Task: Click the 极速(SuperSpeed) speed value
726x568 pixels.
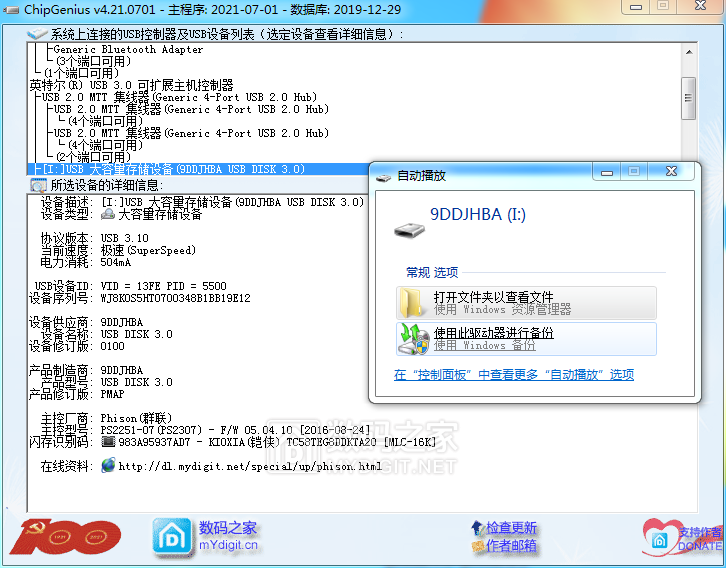Action: tap(148, 250)
